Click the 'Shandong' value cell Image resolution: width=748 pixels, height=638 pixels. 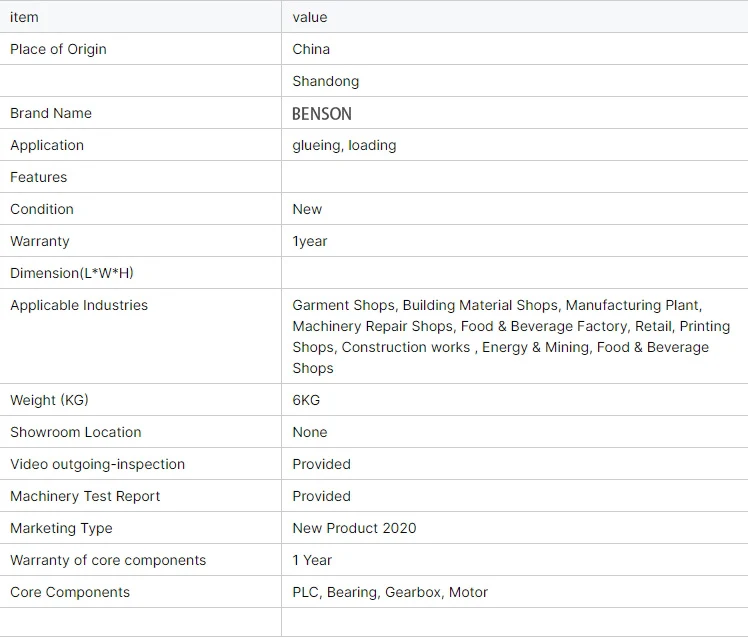[x=515, y=81]
